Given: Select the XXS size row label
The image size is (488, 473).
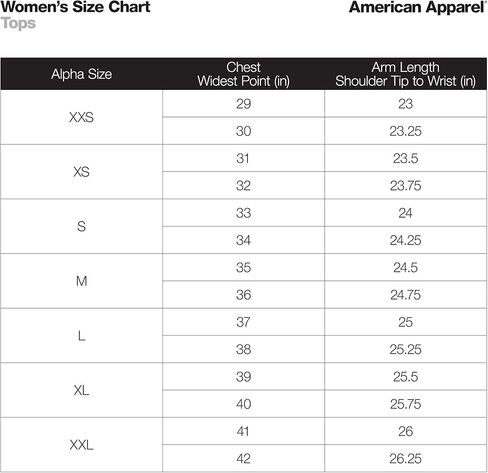Looking at the screenshot, I should [x=81, y=117].
